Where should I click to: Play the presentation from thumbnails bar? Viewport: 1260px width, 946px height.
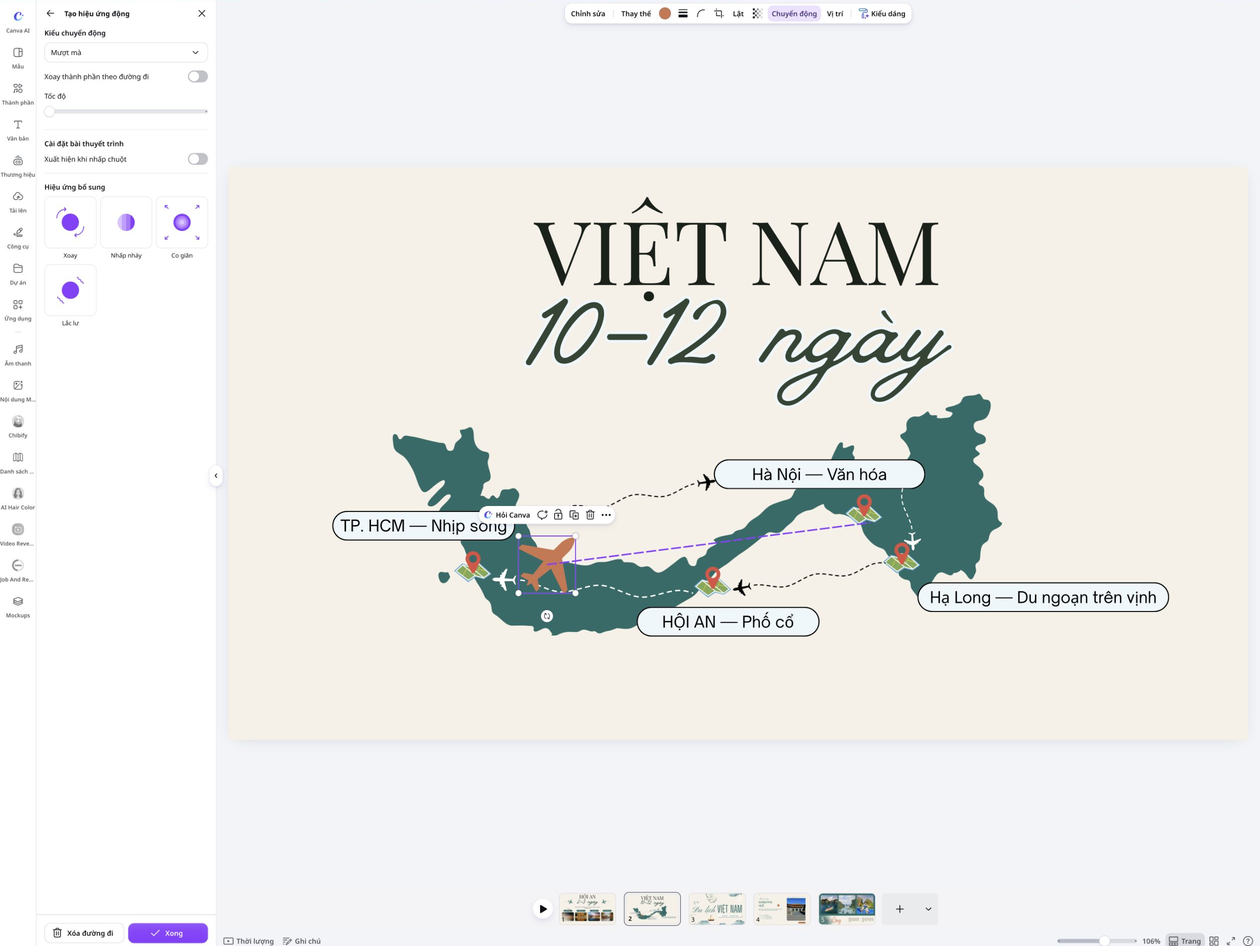pyautogui.click(x=542, y=909)
